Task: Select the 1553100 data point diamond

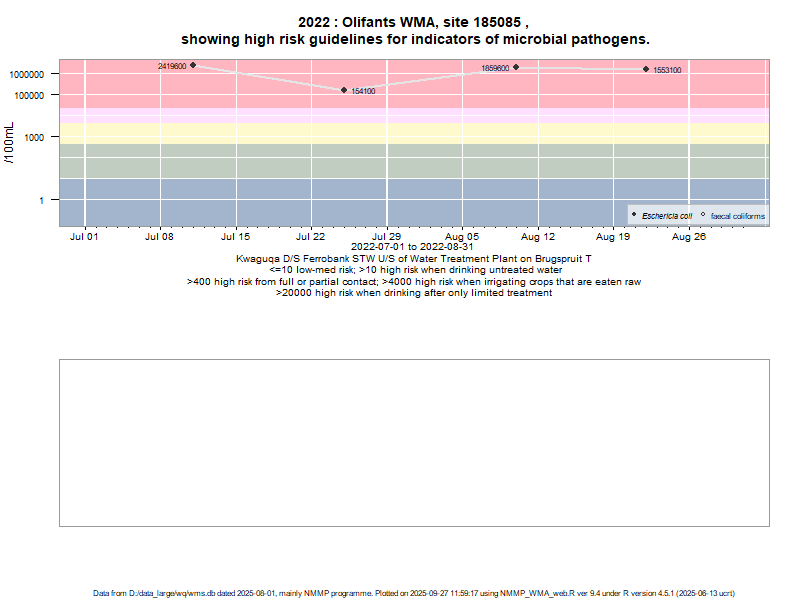Action: click(x=646, y=69)
